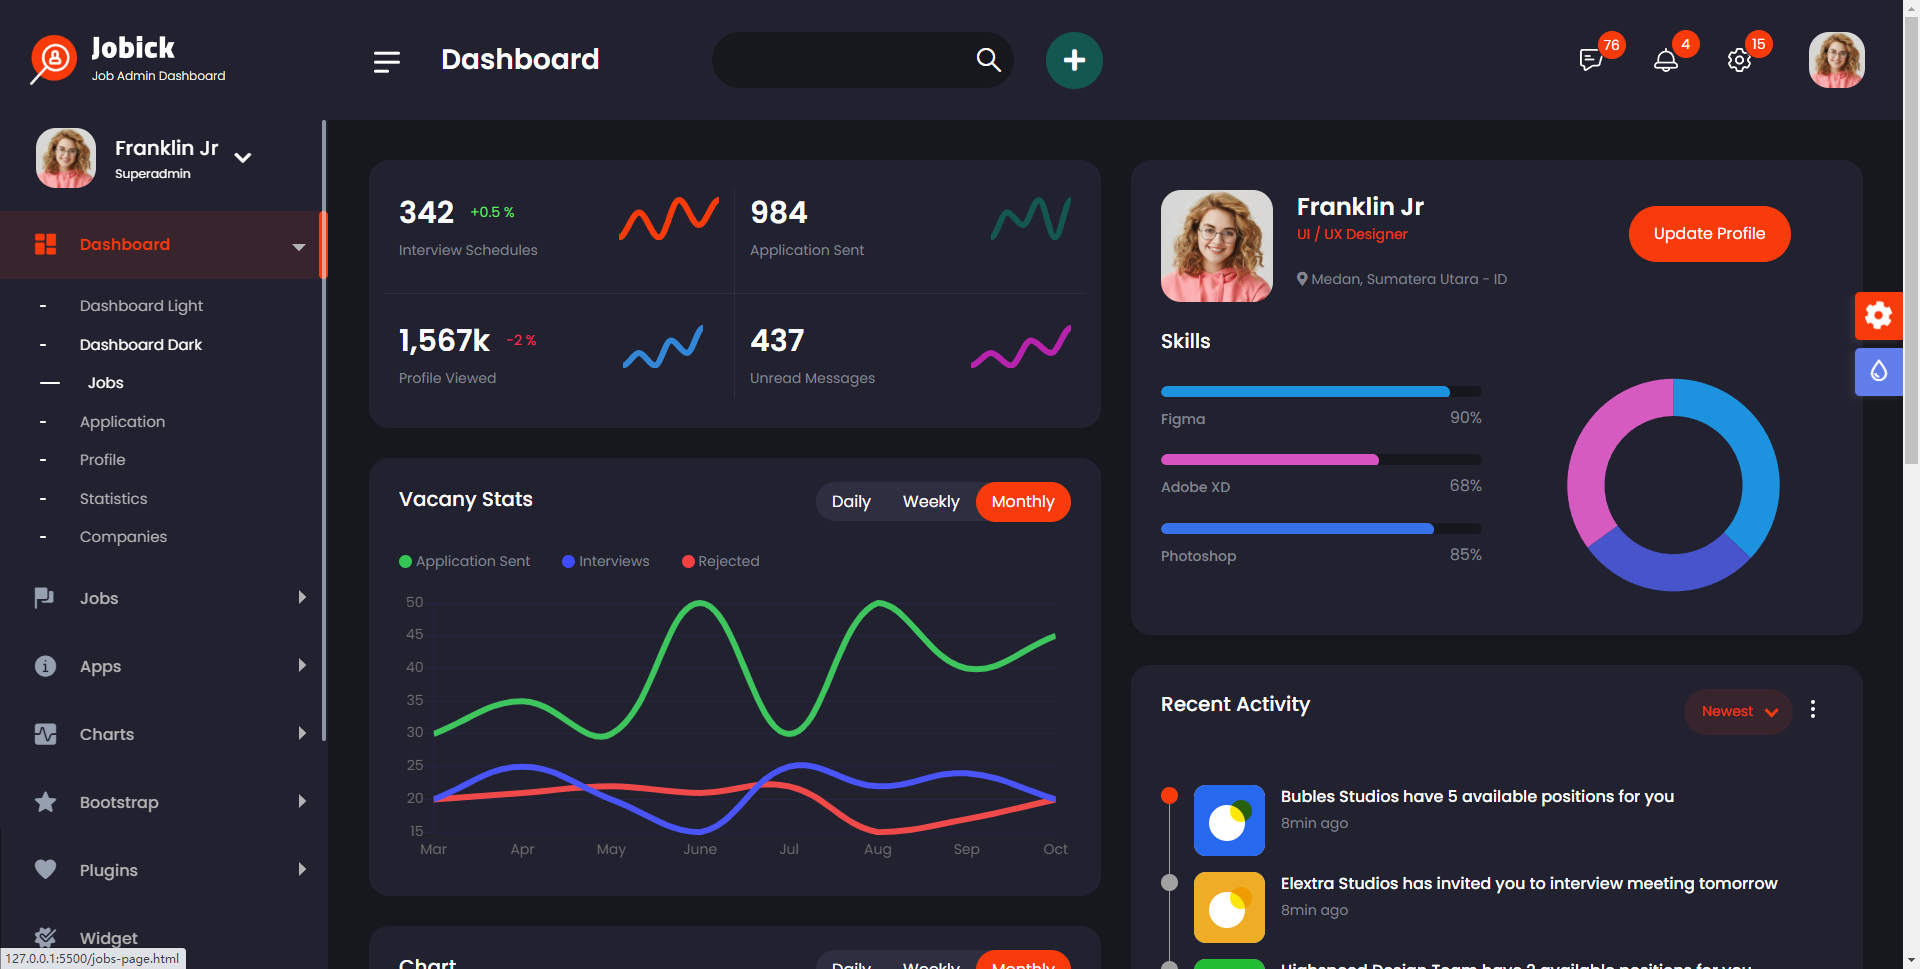This screenshot has height=969, width=1920.
Task: Open the Application submenu item
Action: point(122,422)
